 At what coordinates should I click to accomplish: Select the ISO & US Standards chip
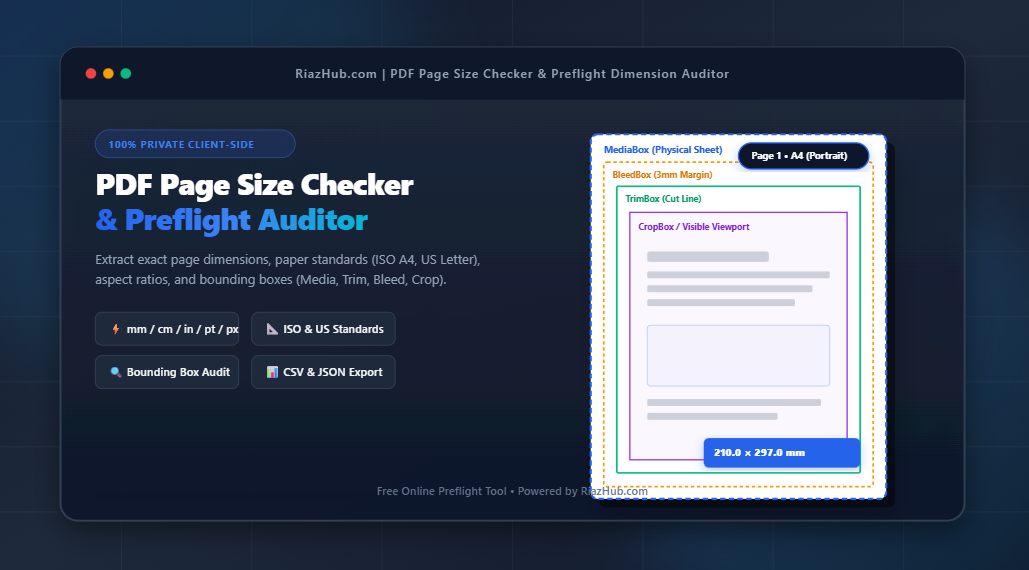tap(324, 329)
